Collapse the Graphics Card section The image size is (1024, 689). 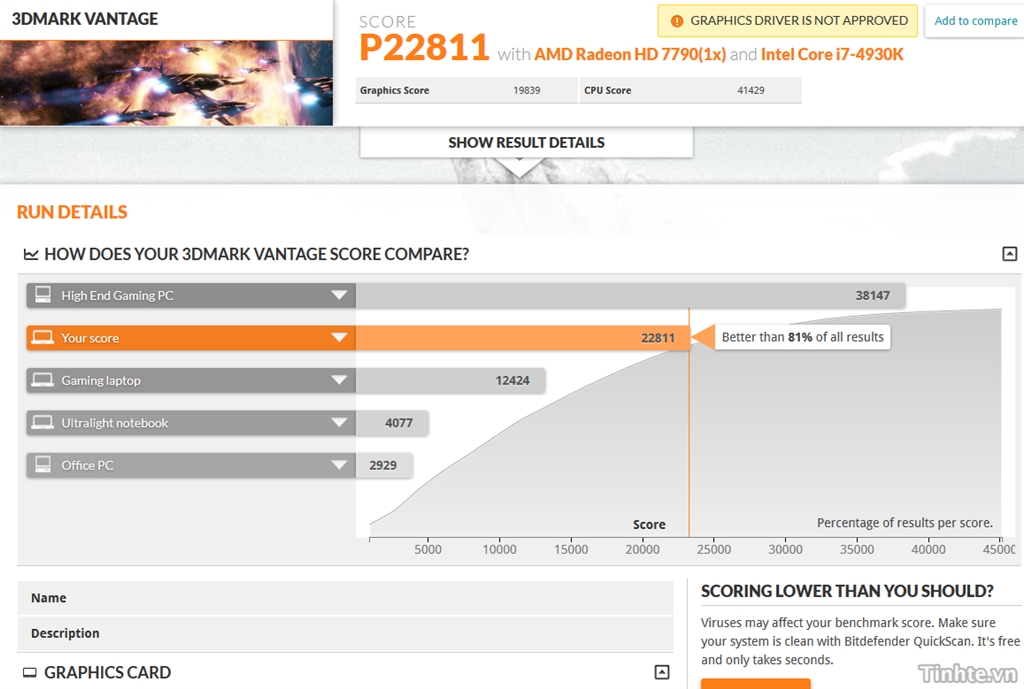662,672
